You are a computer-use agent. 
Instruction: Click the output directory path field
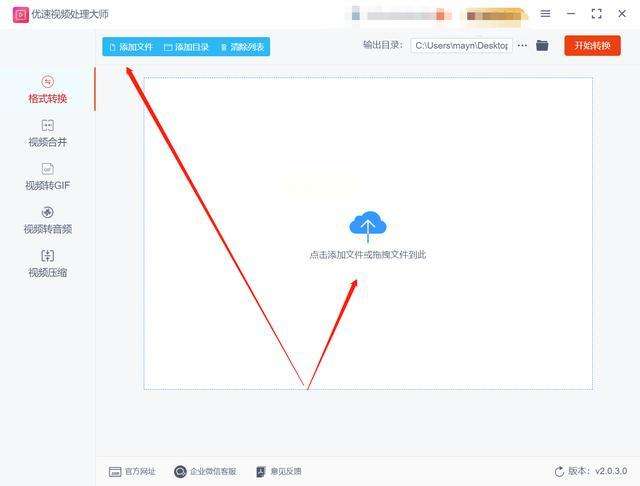point(462,46)
